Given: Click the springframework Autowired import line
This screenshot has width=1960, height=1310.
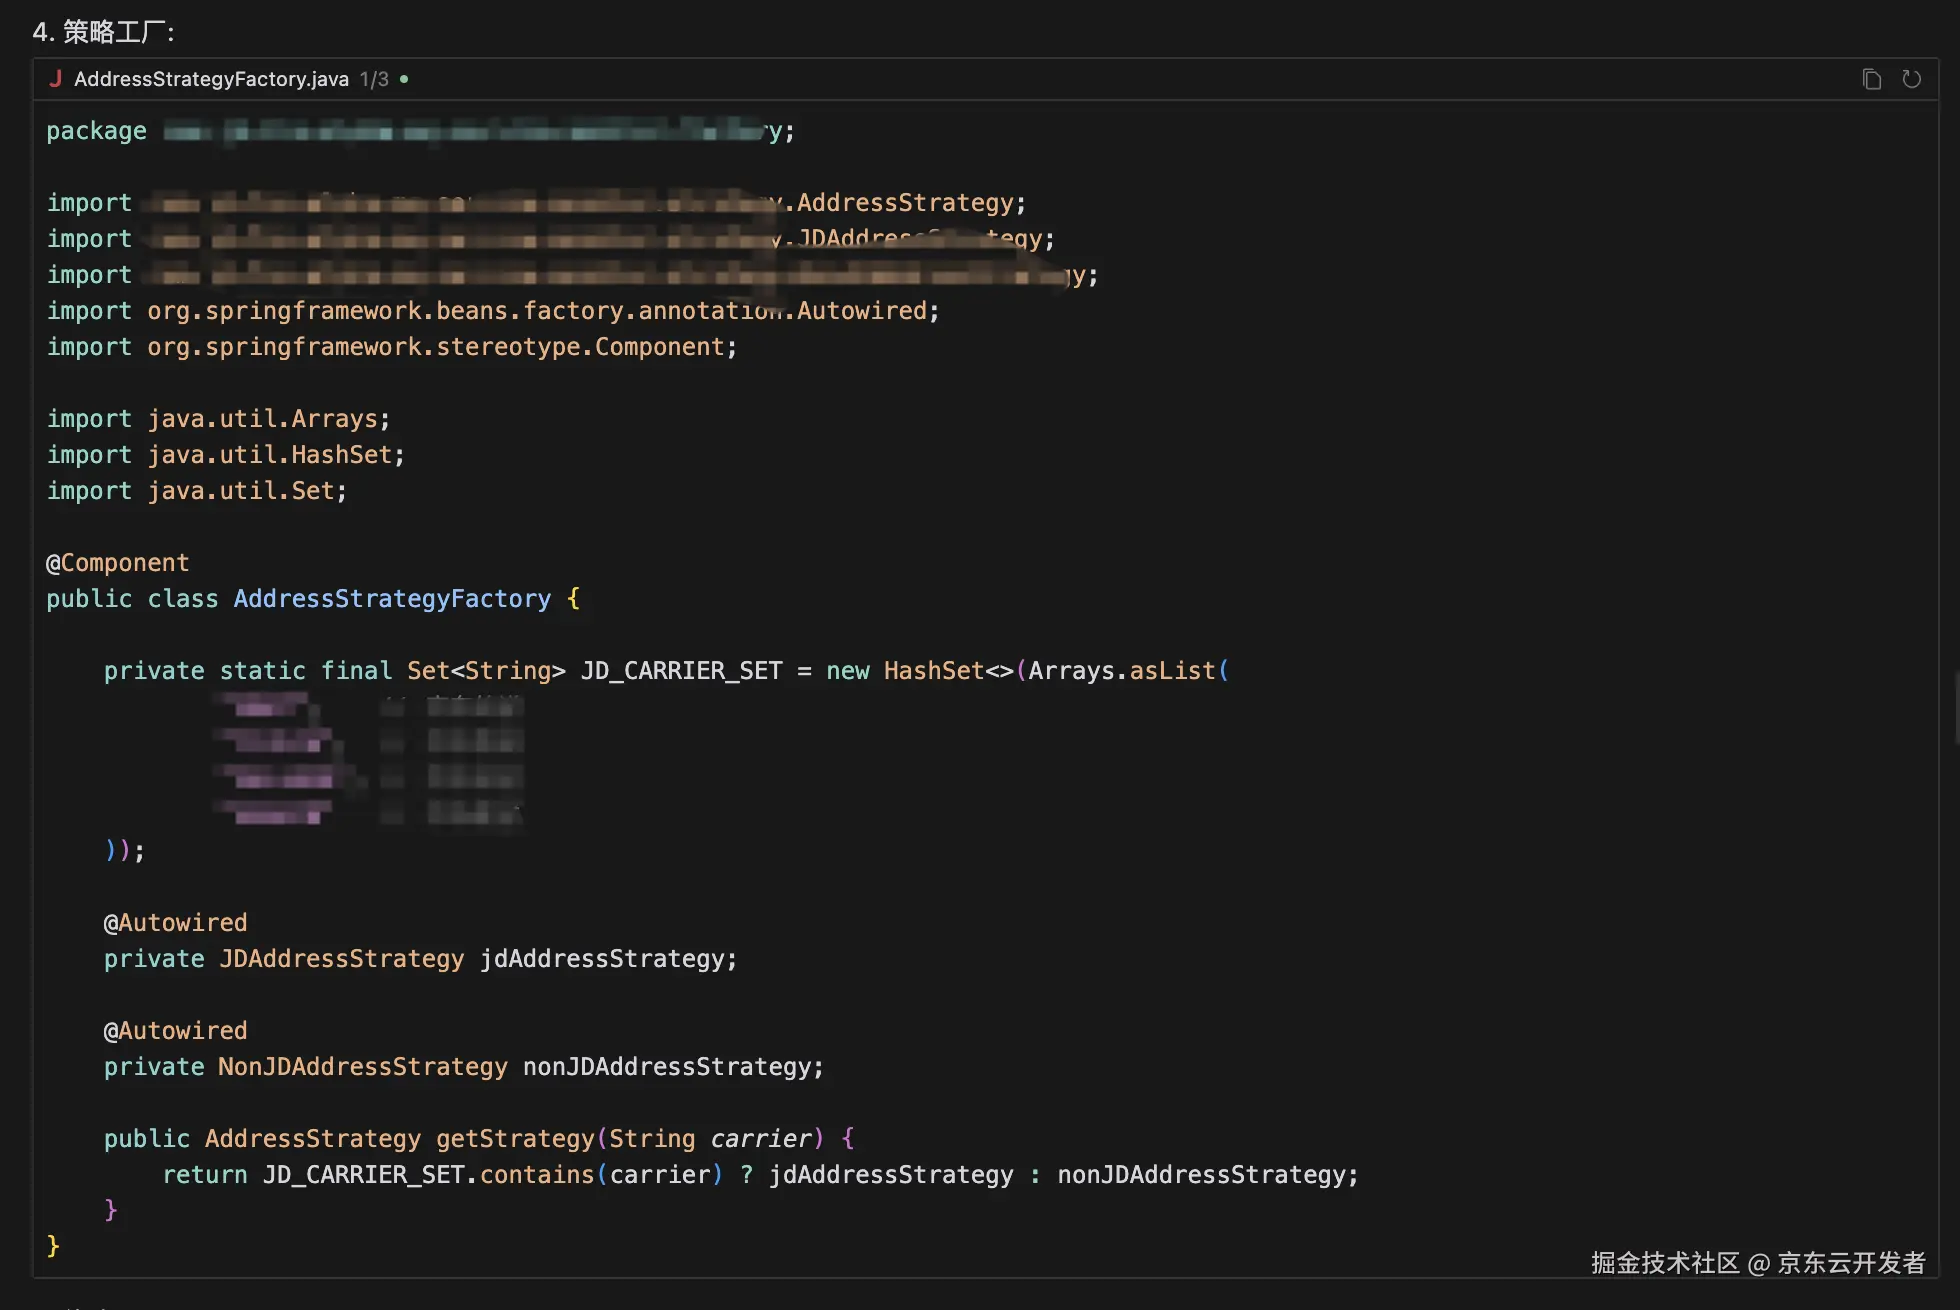Looking at the screenshot, I should (x=492, y=311).
